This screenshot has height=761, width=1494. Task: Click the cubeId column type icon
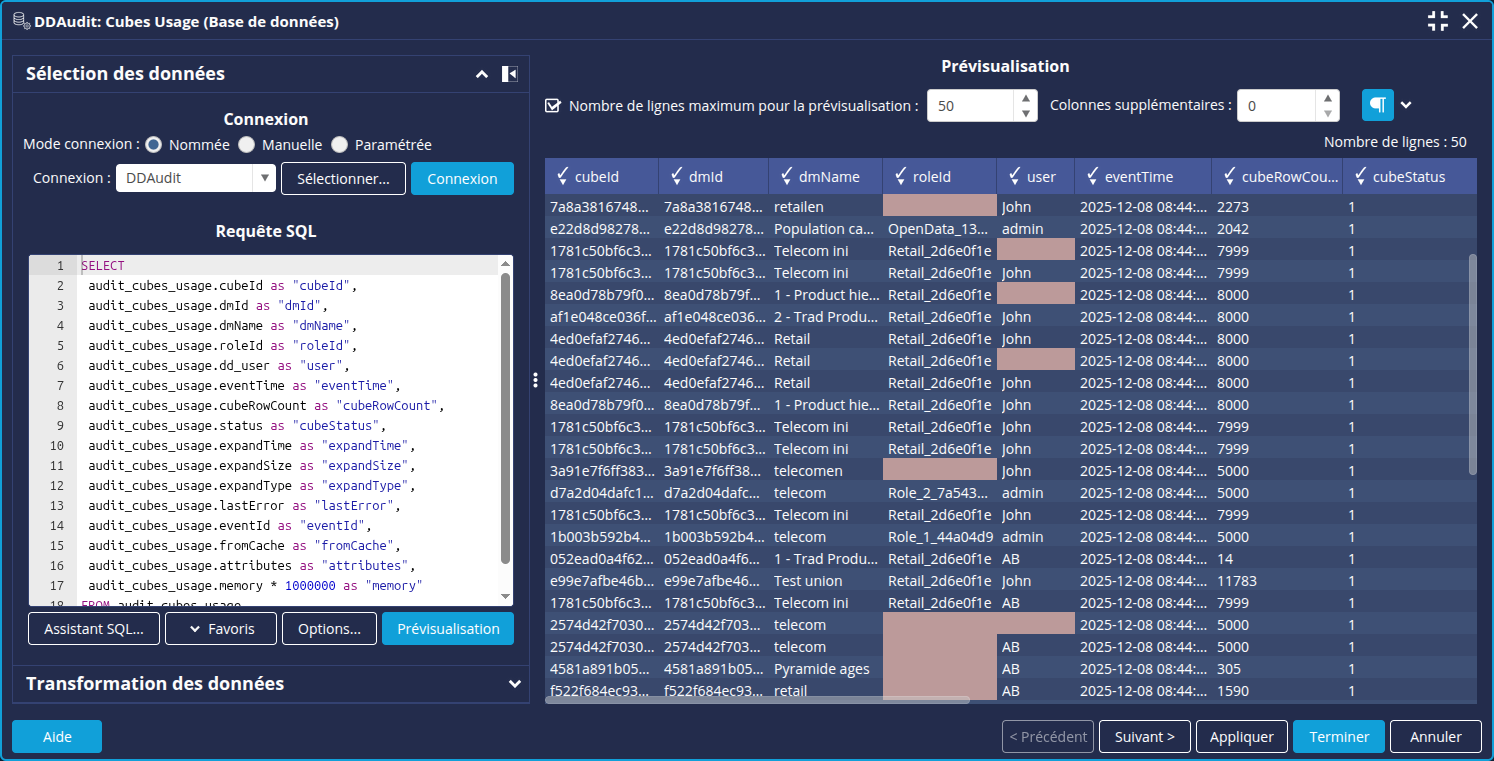tap(562, 177)
